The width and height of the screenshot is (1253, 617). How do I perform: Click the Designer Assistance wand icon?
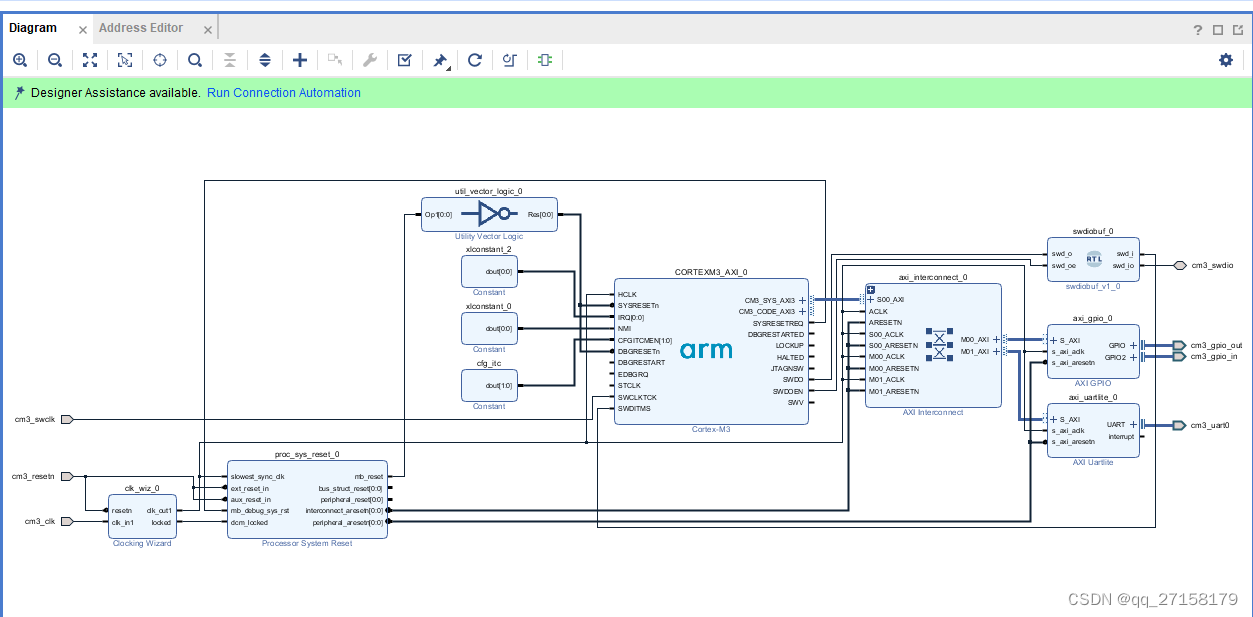[x=19, y=93]
